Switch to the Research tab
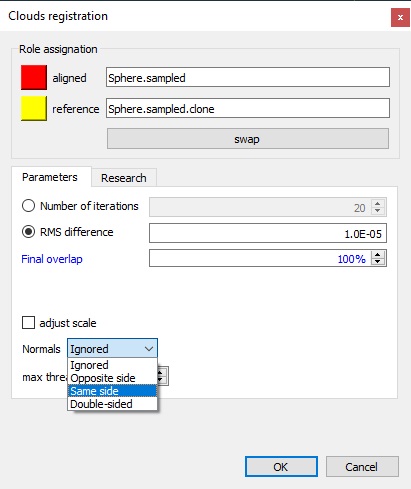This screenshot has width=411, height=489. [x=124, y=178]
